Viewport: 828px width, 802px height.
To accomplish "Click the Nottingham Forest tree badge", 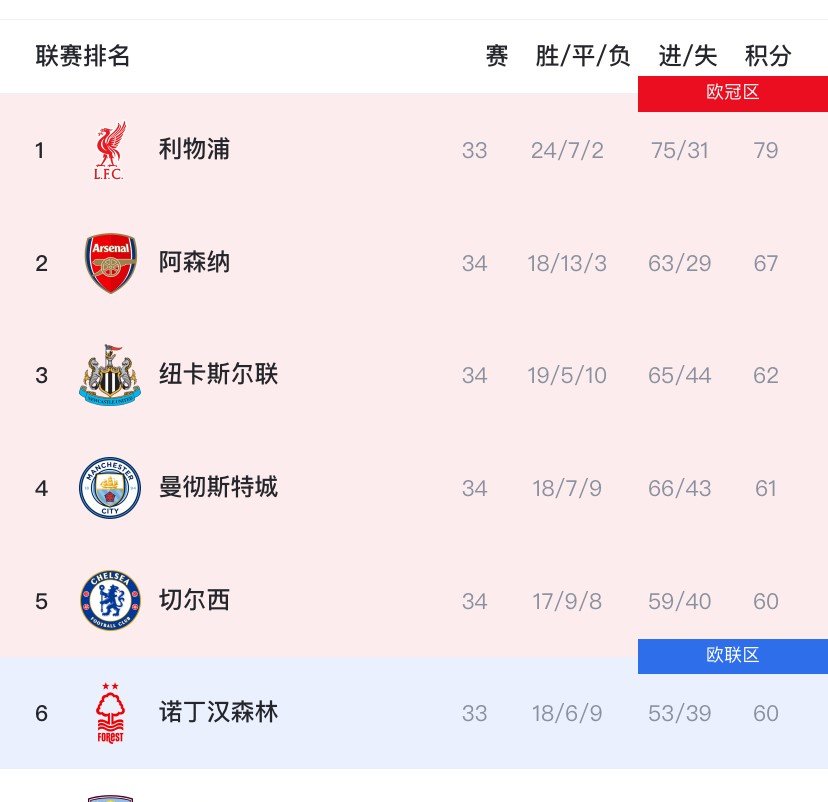I will (x=110, y=713).
